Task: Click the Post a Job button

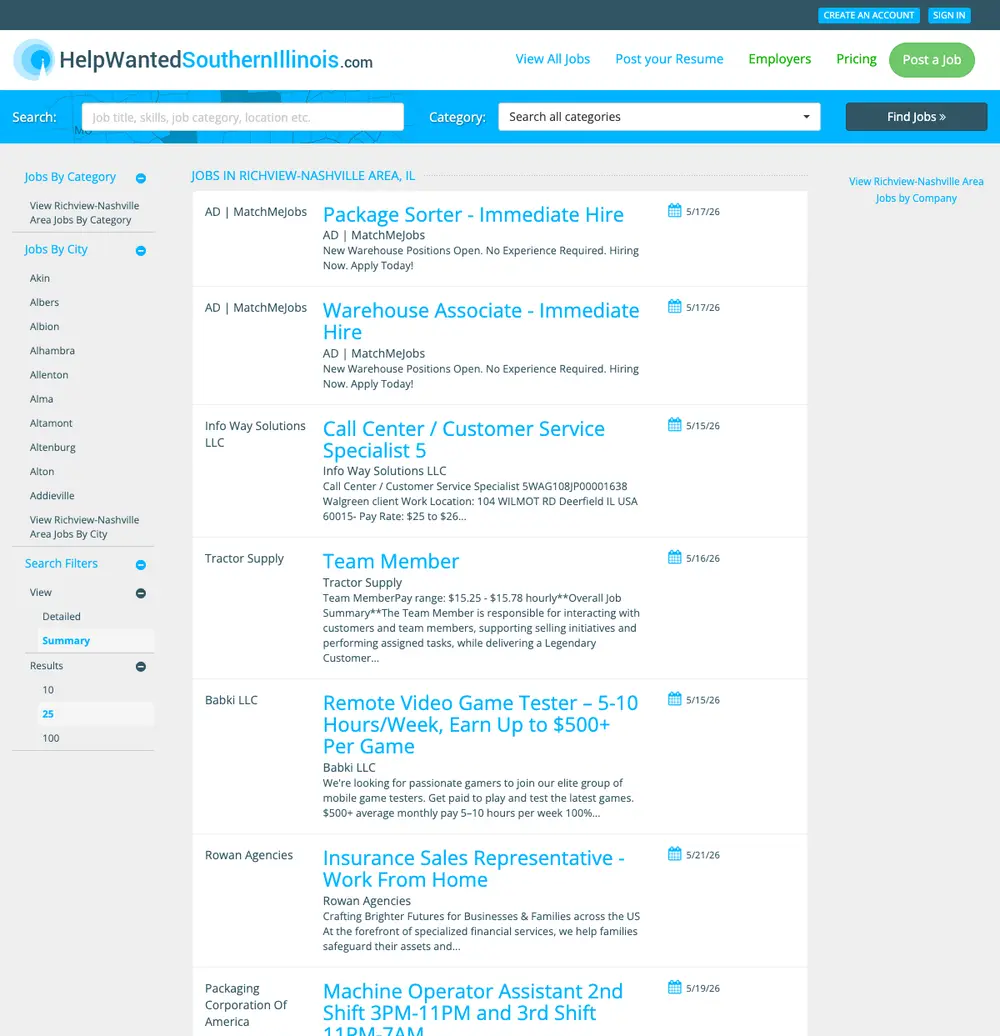Action: coord(931,60)
